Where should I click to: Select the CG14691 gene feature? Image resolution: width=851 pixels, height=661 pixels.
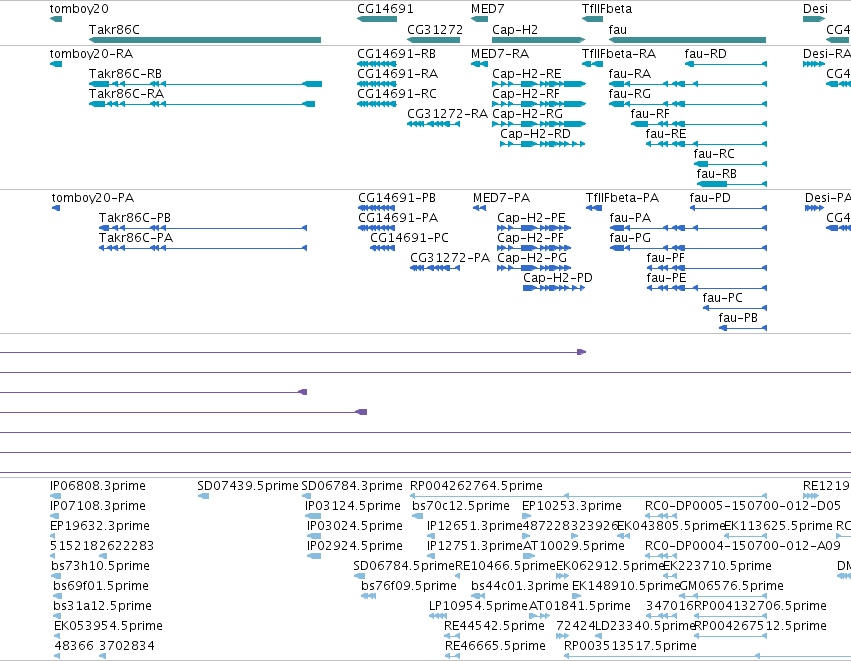(377, 19)
